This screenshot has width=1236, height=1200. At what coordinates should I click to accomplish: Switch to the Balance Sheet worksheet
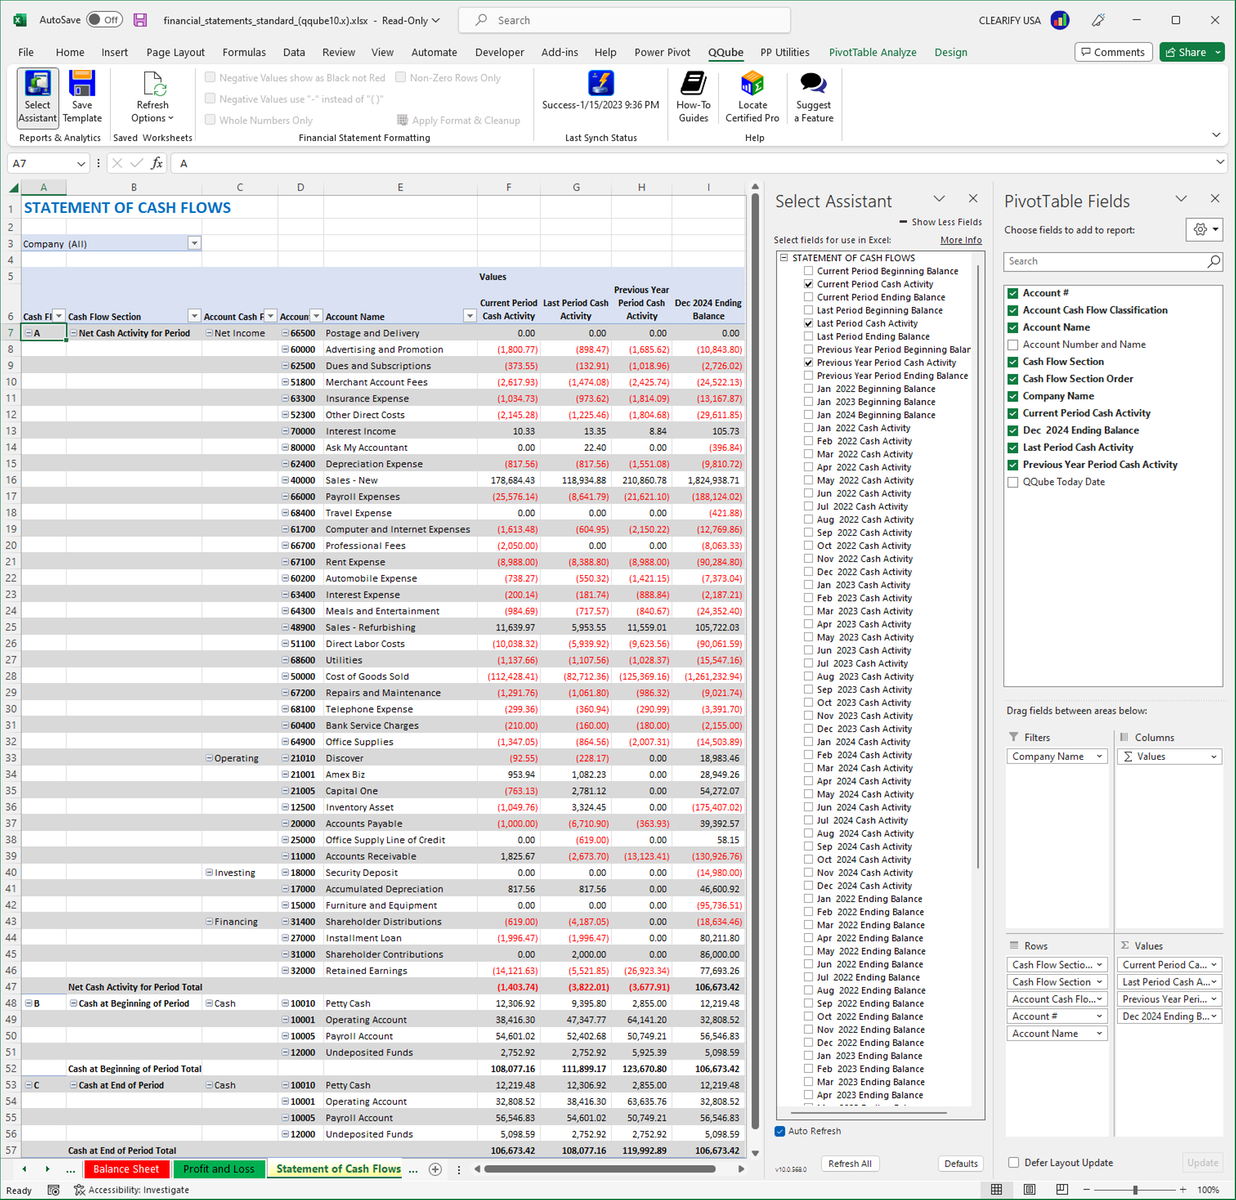[126, 1169]
